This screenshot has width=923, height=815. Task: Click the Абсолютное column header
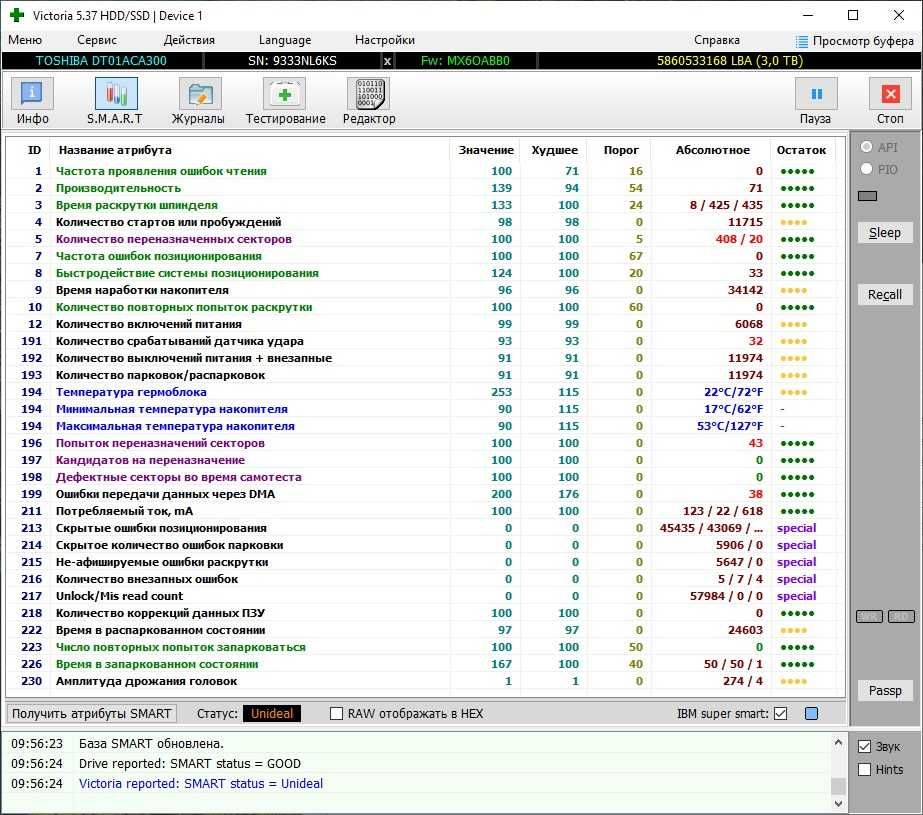[713, 150]
